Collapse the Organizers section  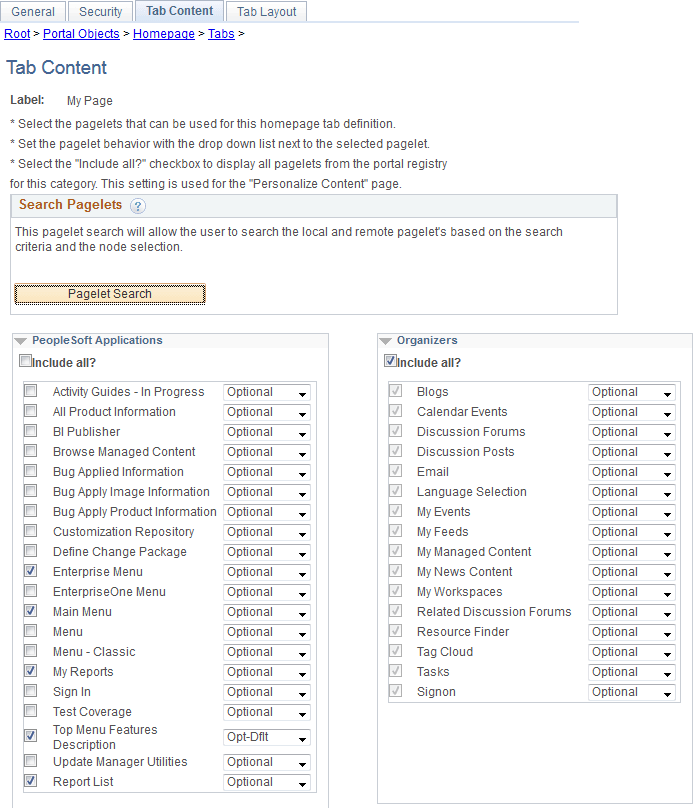[385, 340]
